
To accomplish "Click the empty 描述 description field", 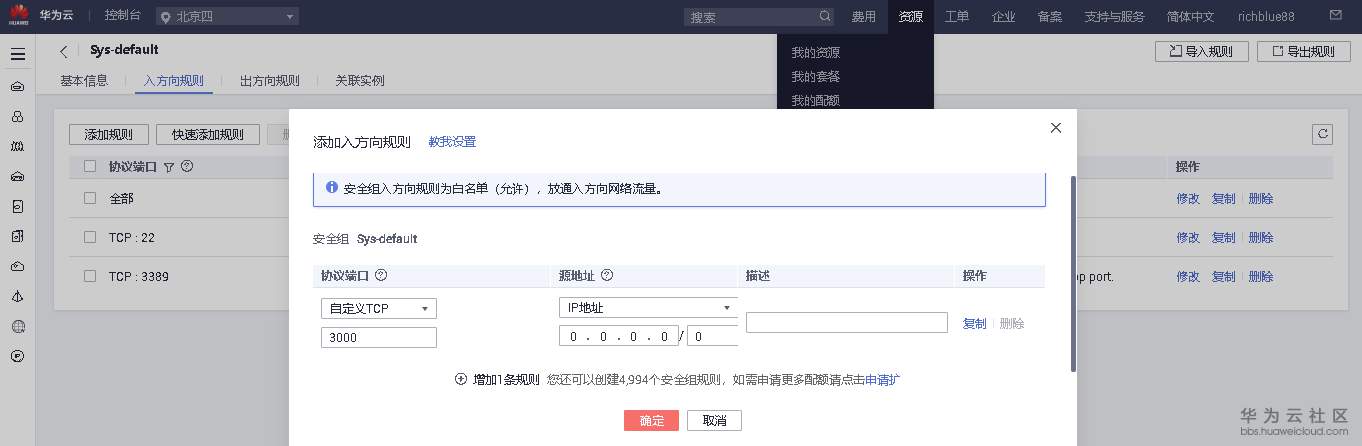I will point(846,322).
